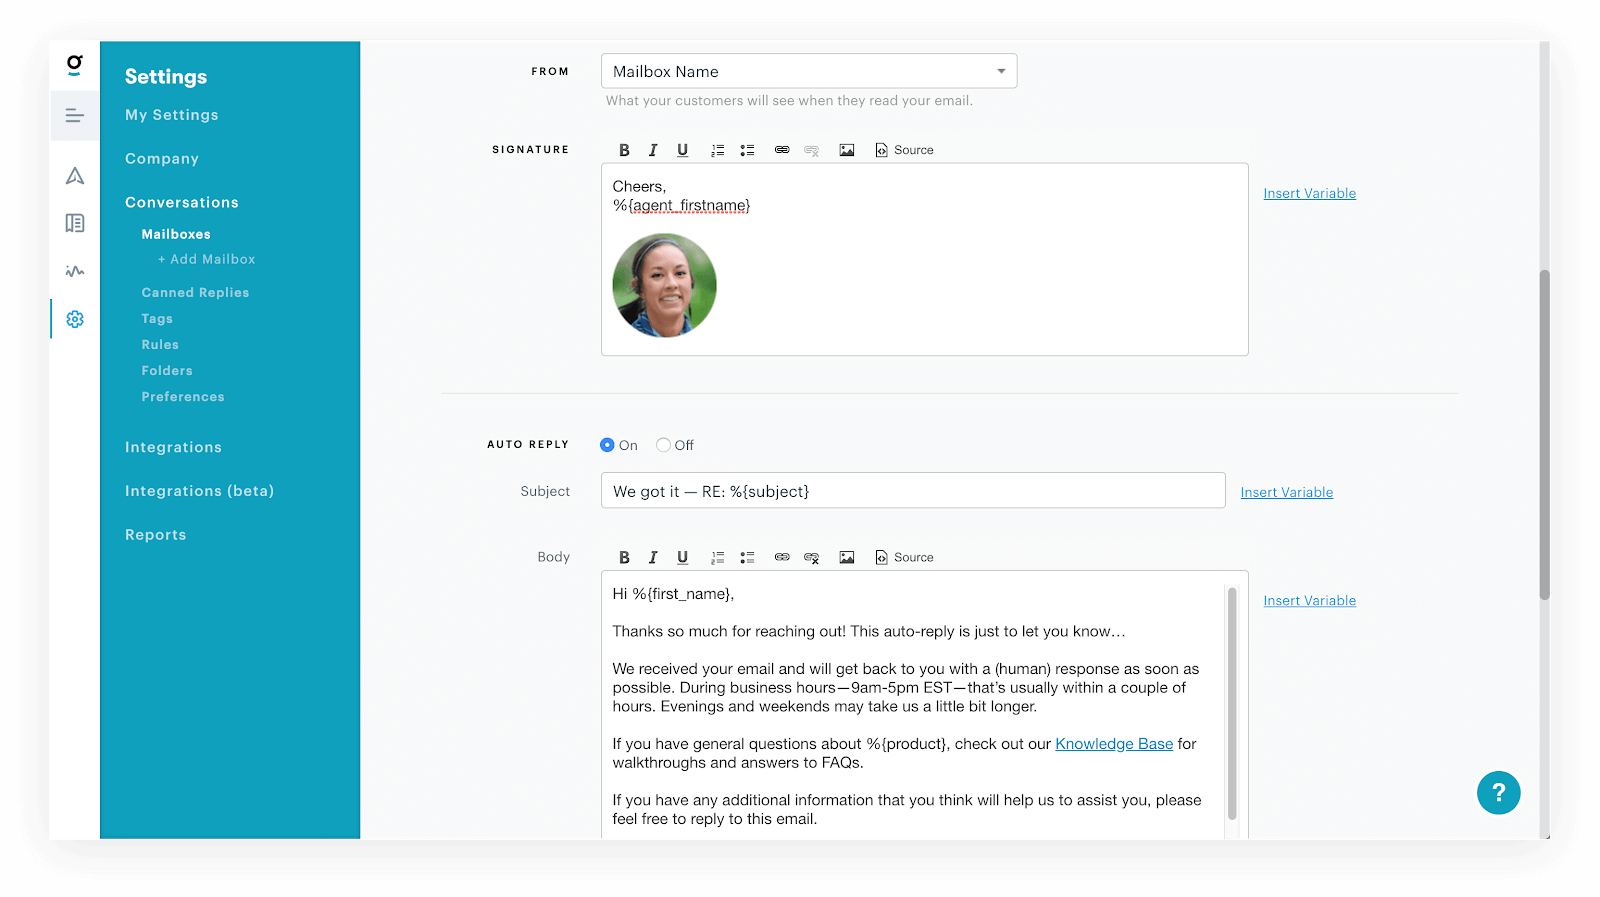Click Bold icon in Signature toolbar

coord(624,150)
